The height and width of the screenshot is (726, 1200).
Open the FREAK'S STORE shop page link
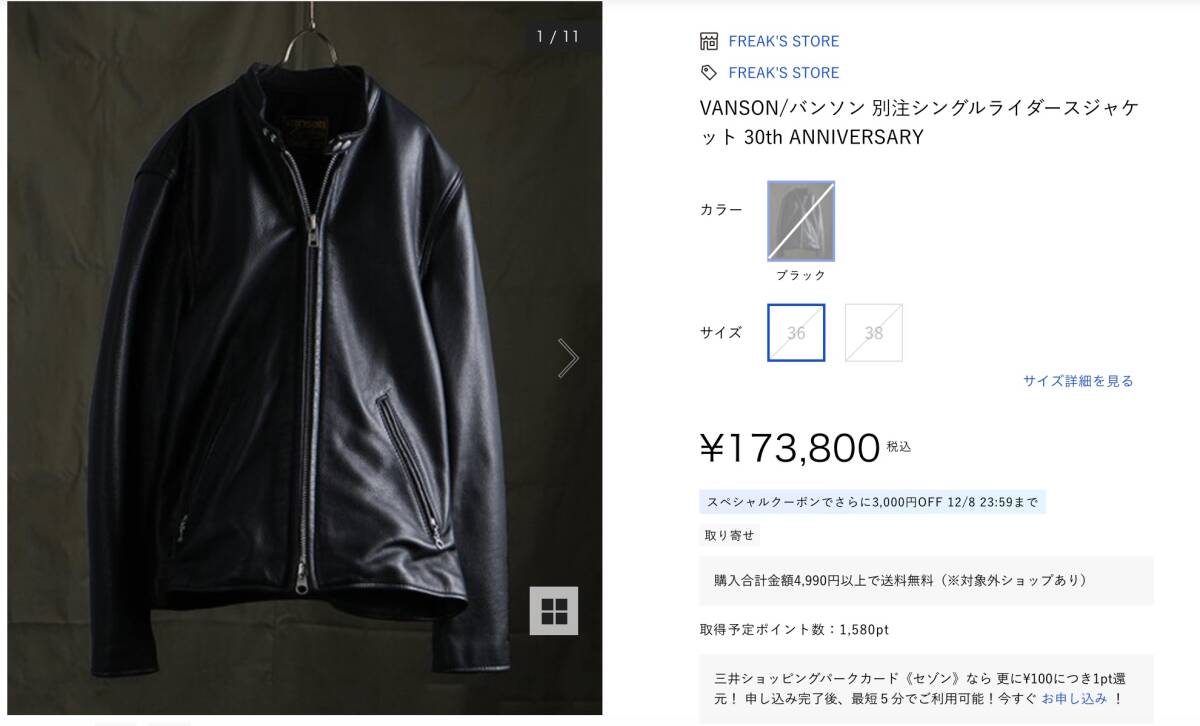pos(785,41)
